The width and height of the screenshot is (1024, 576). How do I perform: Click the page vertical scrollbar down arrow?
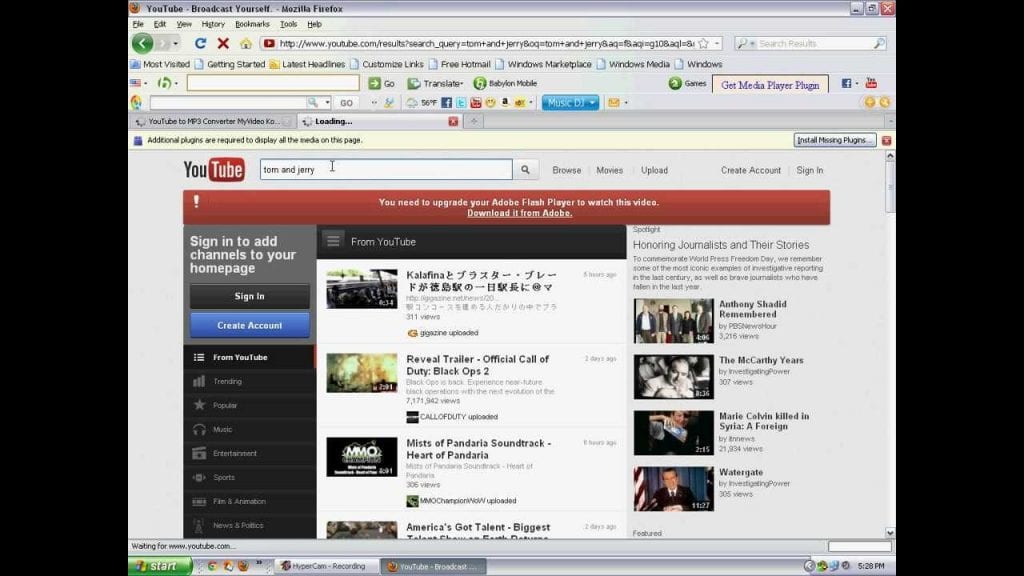click(890, 533)
